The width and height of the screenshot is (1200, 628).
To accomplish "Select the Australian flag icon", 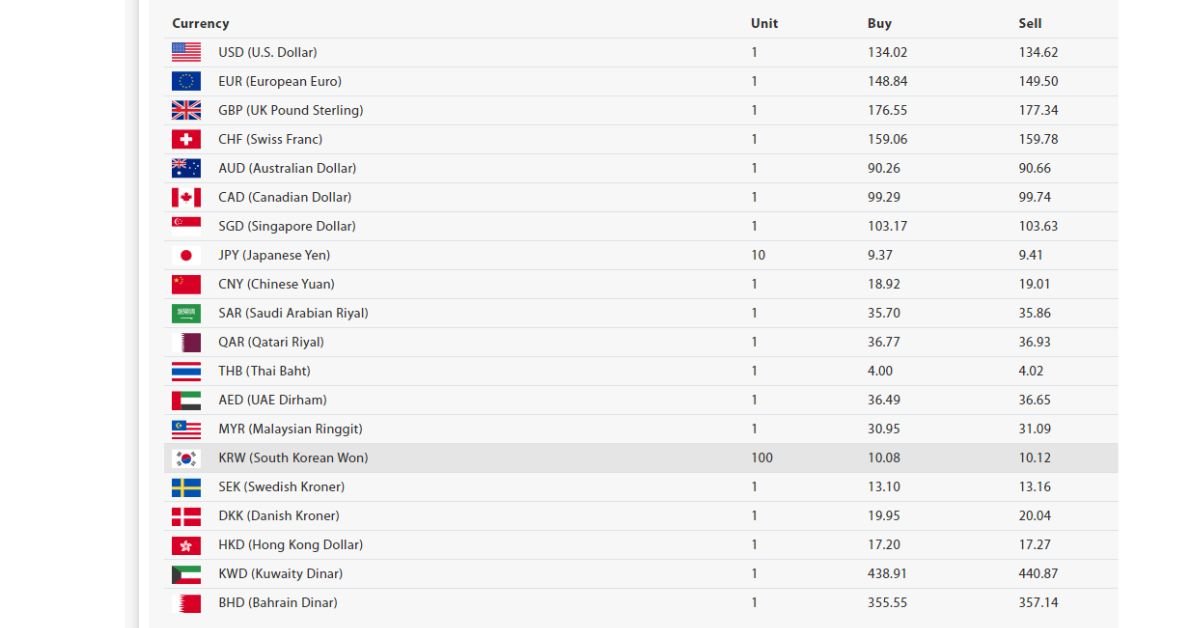I will point(186,168).
